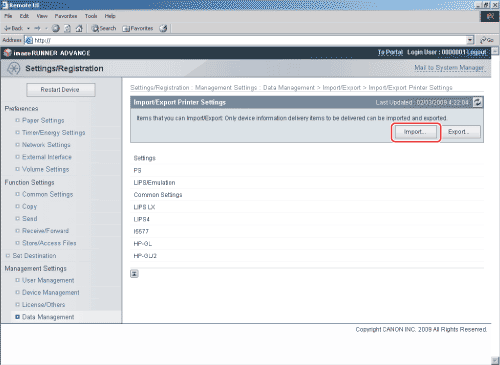The image size is (500, 365).
Task: Expand the Back button history dropdown
Action: pos(28,29)
